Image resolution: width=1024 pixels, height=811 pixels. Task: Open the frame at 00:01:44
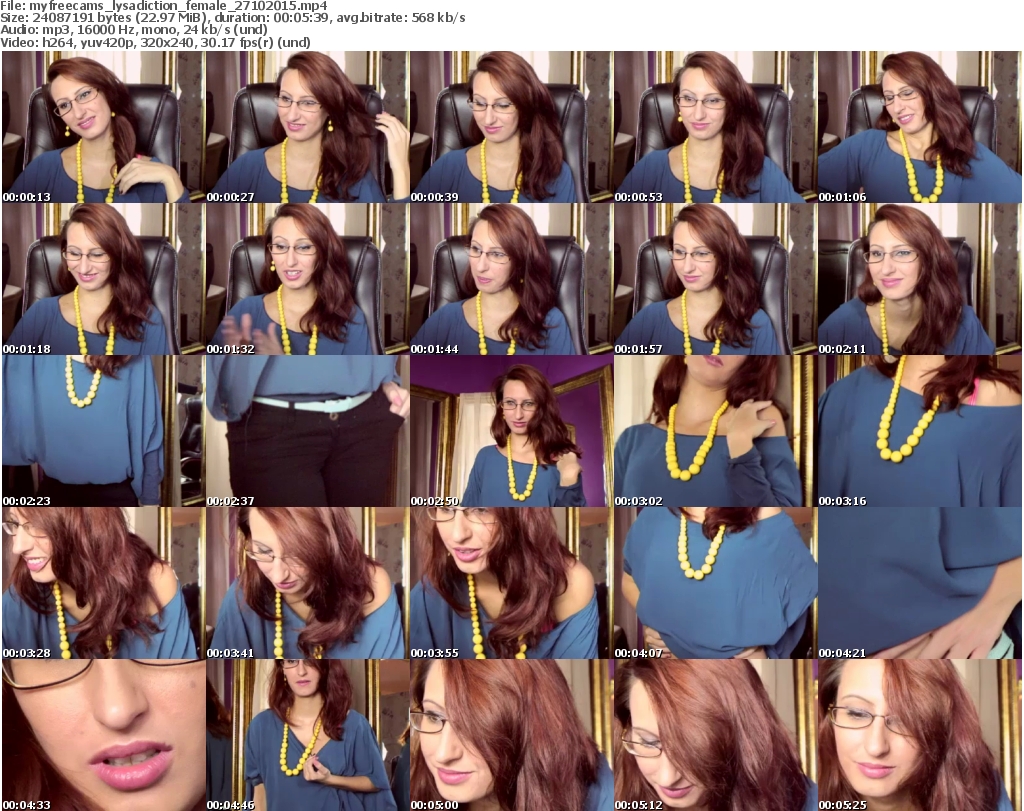pos(511,279)
